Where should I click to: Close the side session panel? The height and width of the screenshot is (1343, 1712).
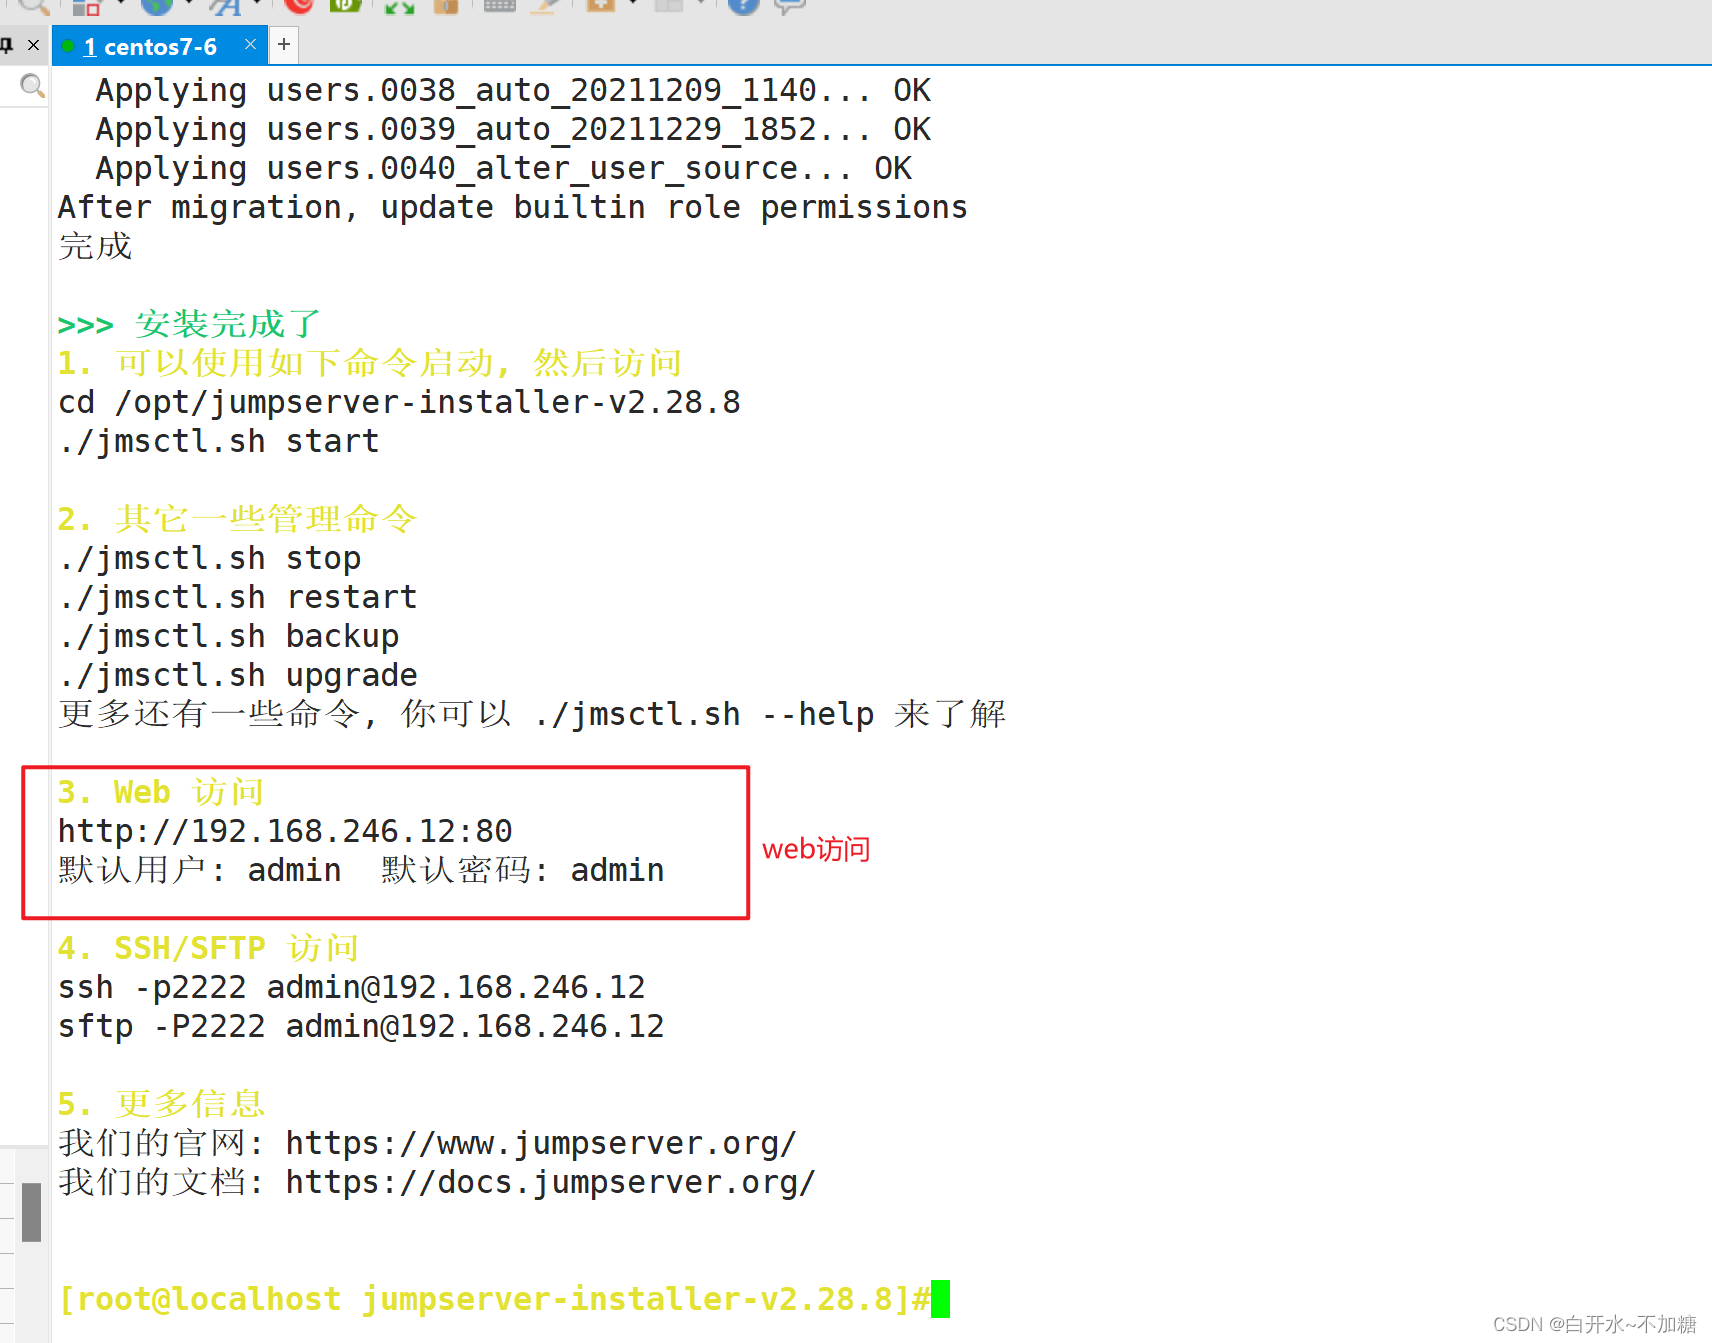click(x=33, y=45)
